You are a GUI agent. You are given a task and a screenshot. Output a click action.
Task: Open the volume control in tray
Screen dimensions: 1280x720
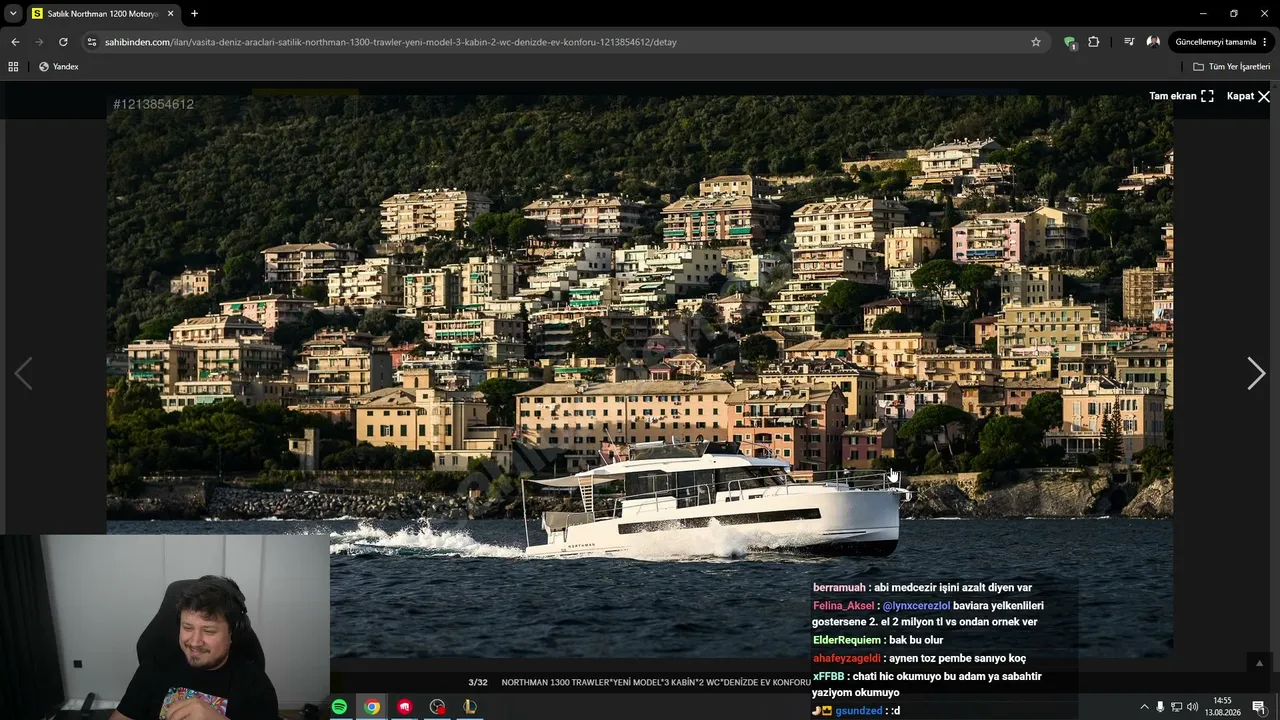point(1192,707)
